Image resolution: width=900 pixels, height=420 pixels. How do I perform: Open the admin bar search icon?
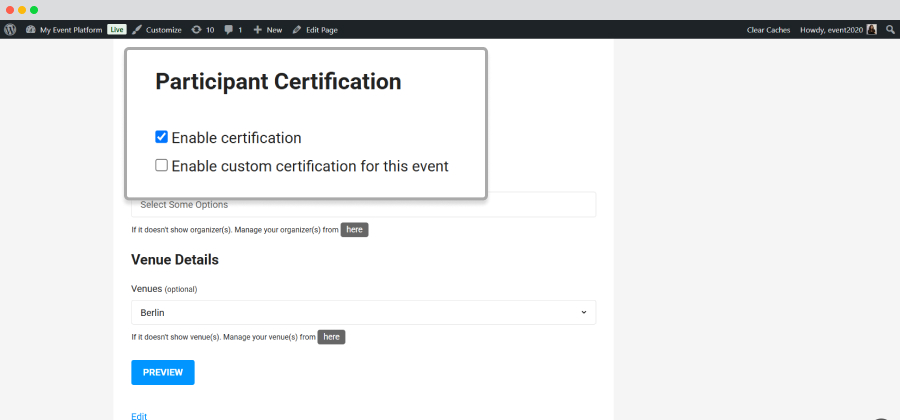coord(890,30)
